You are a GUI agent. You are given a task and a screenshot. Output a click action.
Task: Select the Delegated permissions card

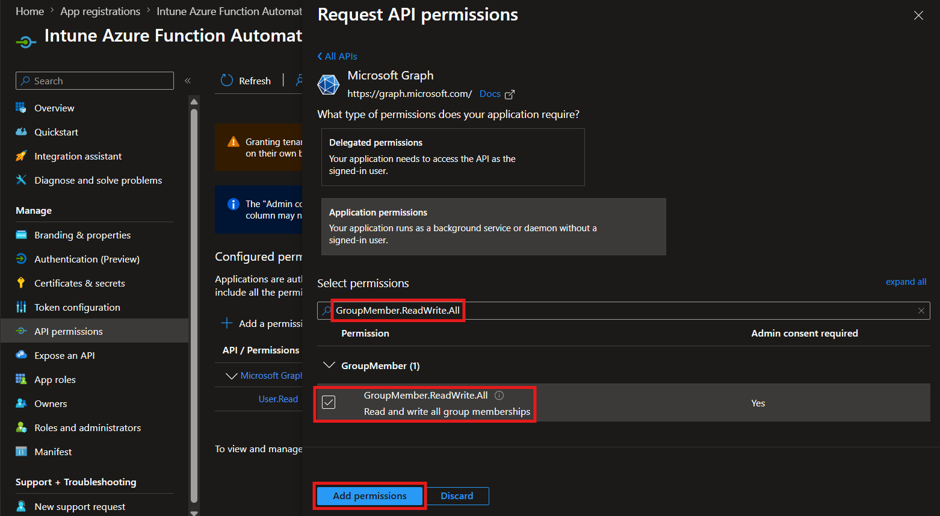click(453, 157)
